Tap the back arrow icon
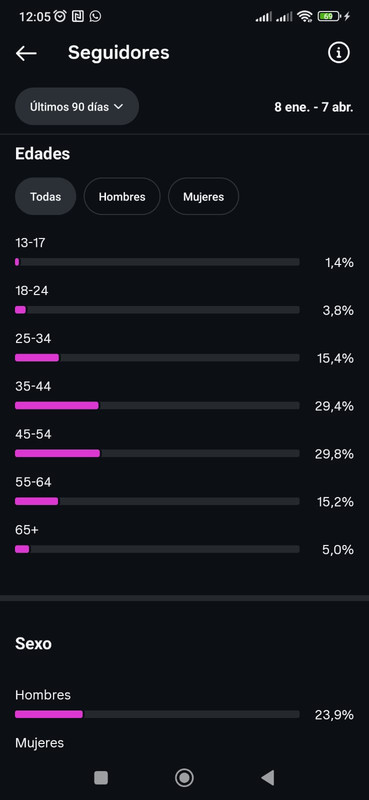This screenshot has height=800, width=369. pos(26,53)
